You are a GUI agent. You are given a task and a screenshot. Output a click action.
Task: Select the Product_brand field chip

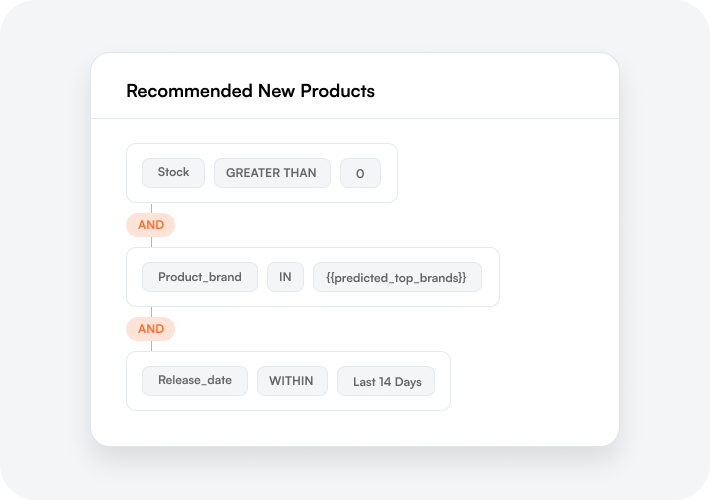[200, 277]
